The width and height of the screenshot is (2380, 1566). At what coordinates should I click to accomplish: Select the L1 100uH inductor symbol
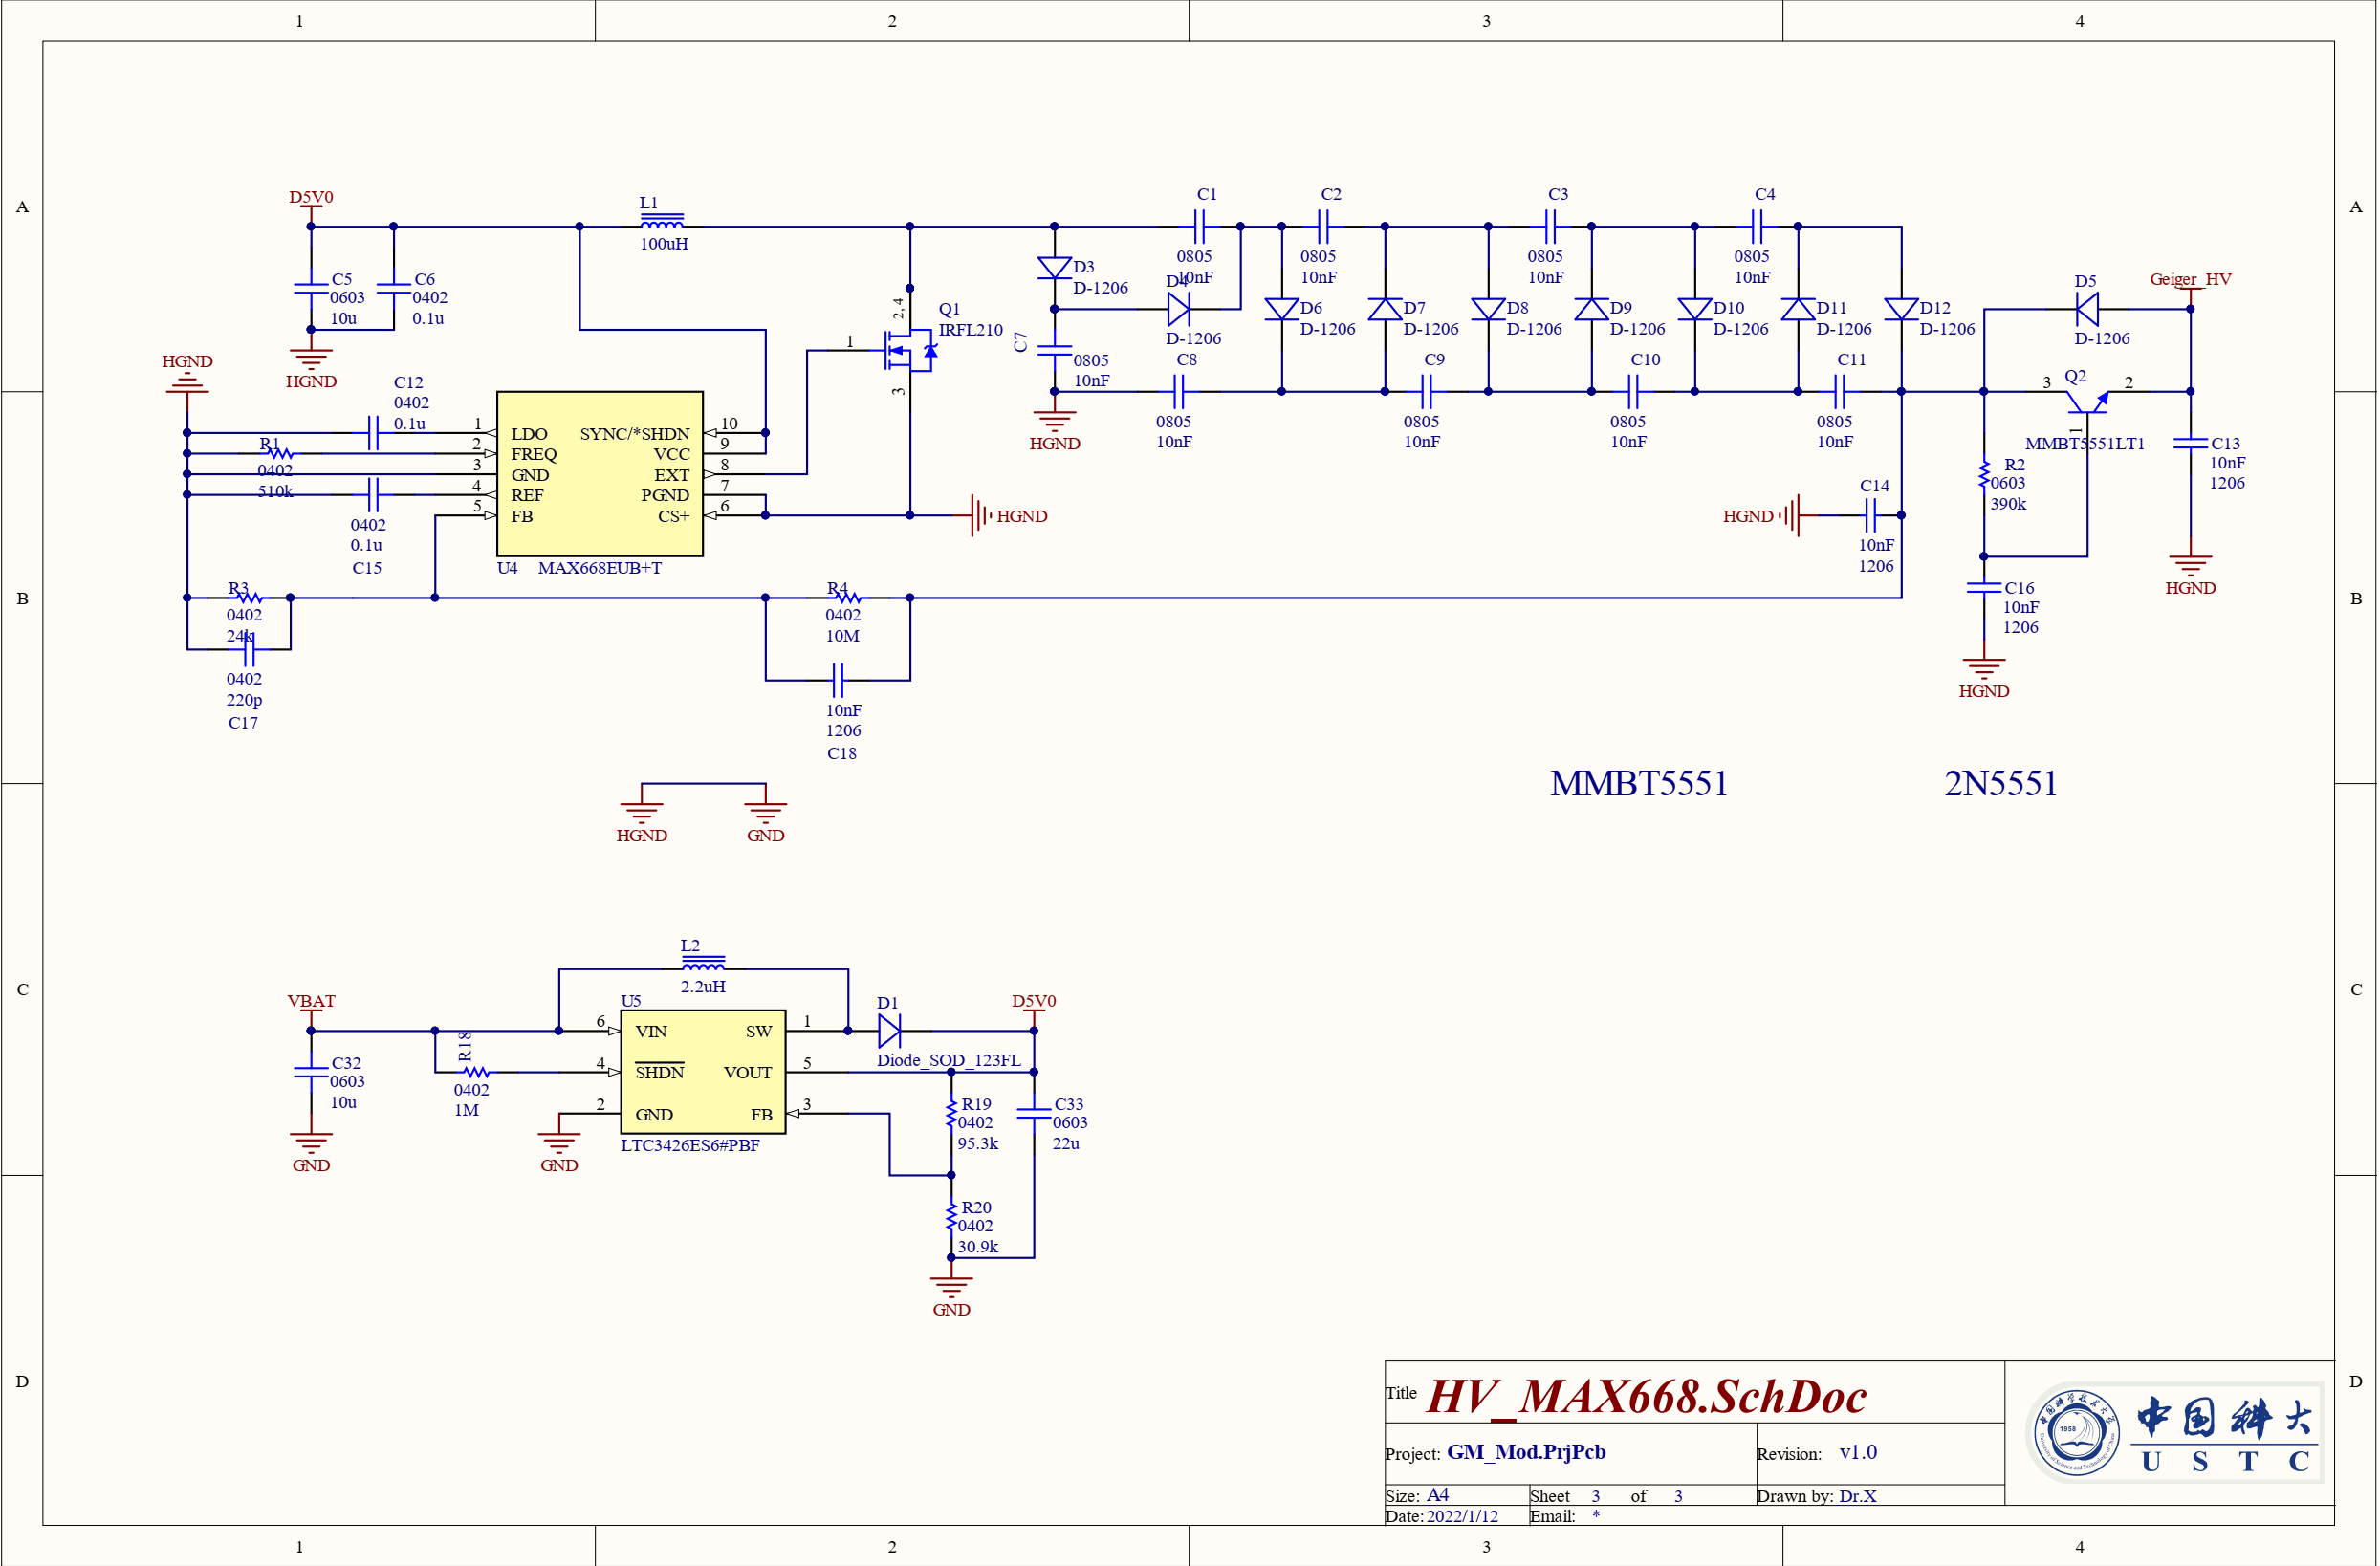(662, 222)
